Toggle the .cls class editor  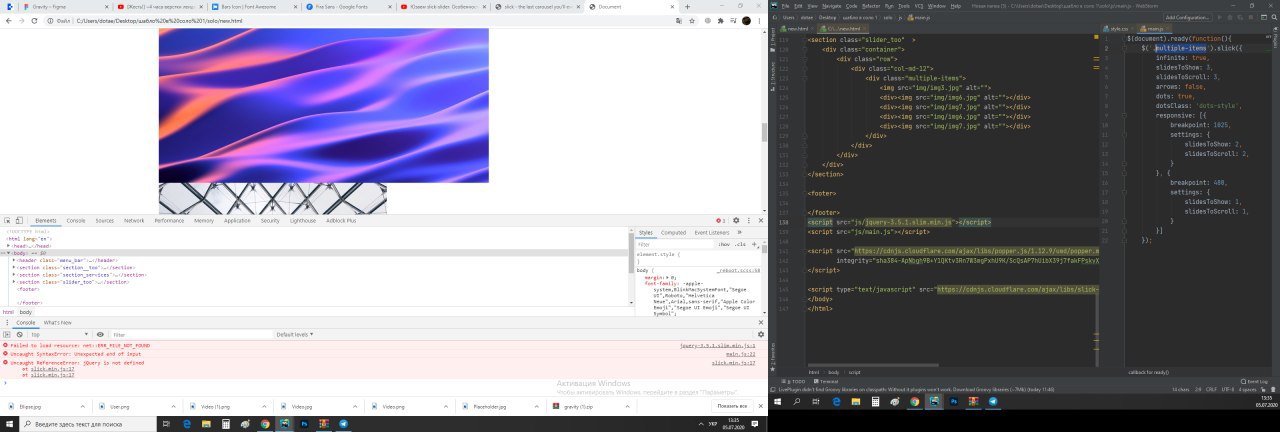click(x=740, y=244)
